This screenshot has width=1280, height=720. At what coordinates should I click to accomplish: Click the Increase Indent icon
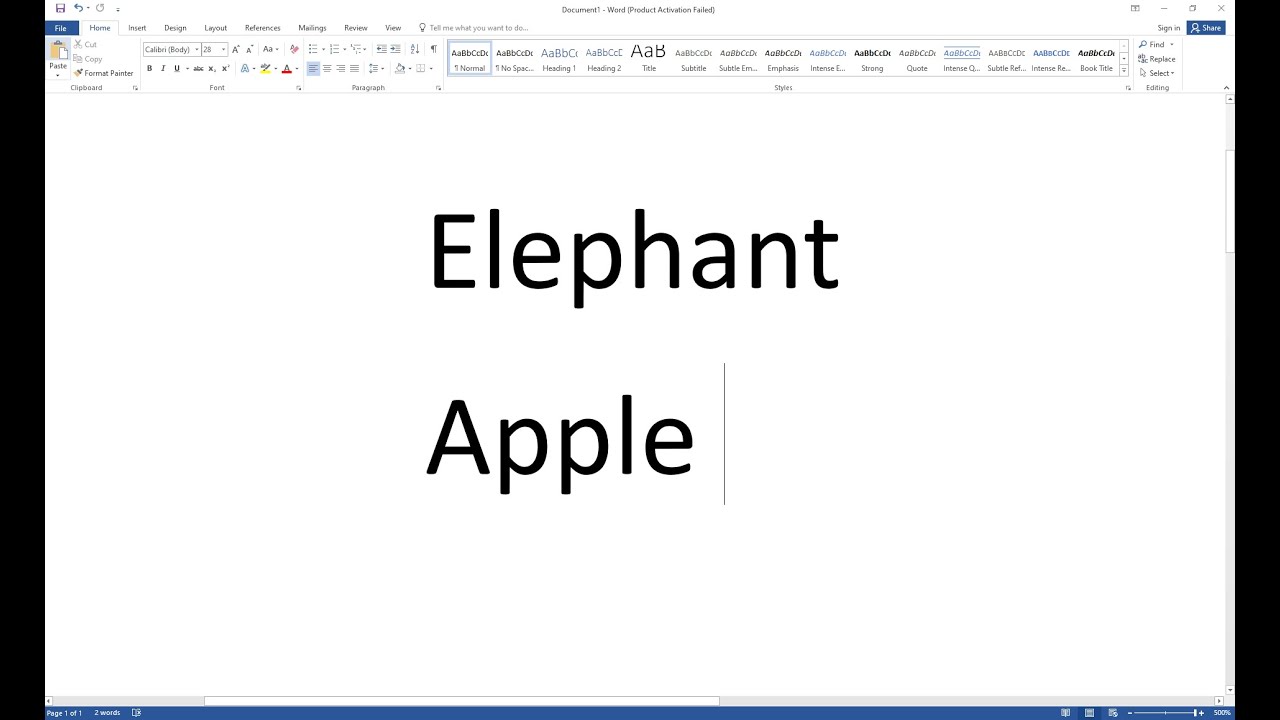point(395,49)
